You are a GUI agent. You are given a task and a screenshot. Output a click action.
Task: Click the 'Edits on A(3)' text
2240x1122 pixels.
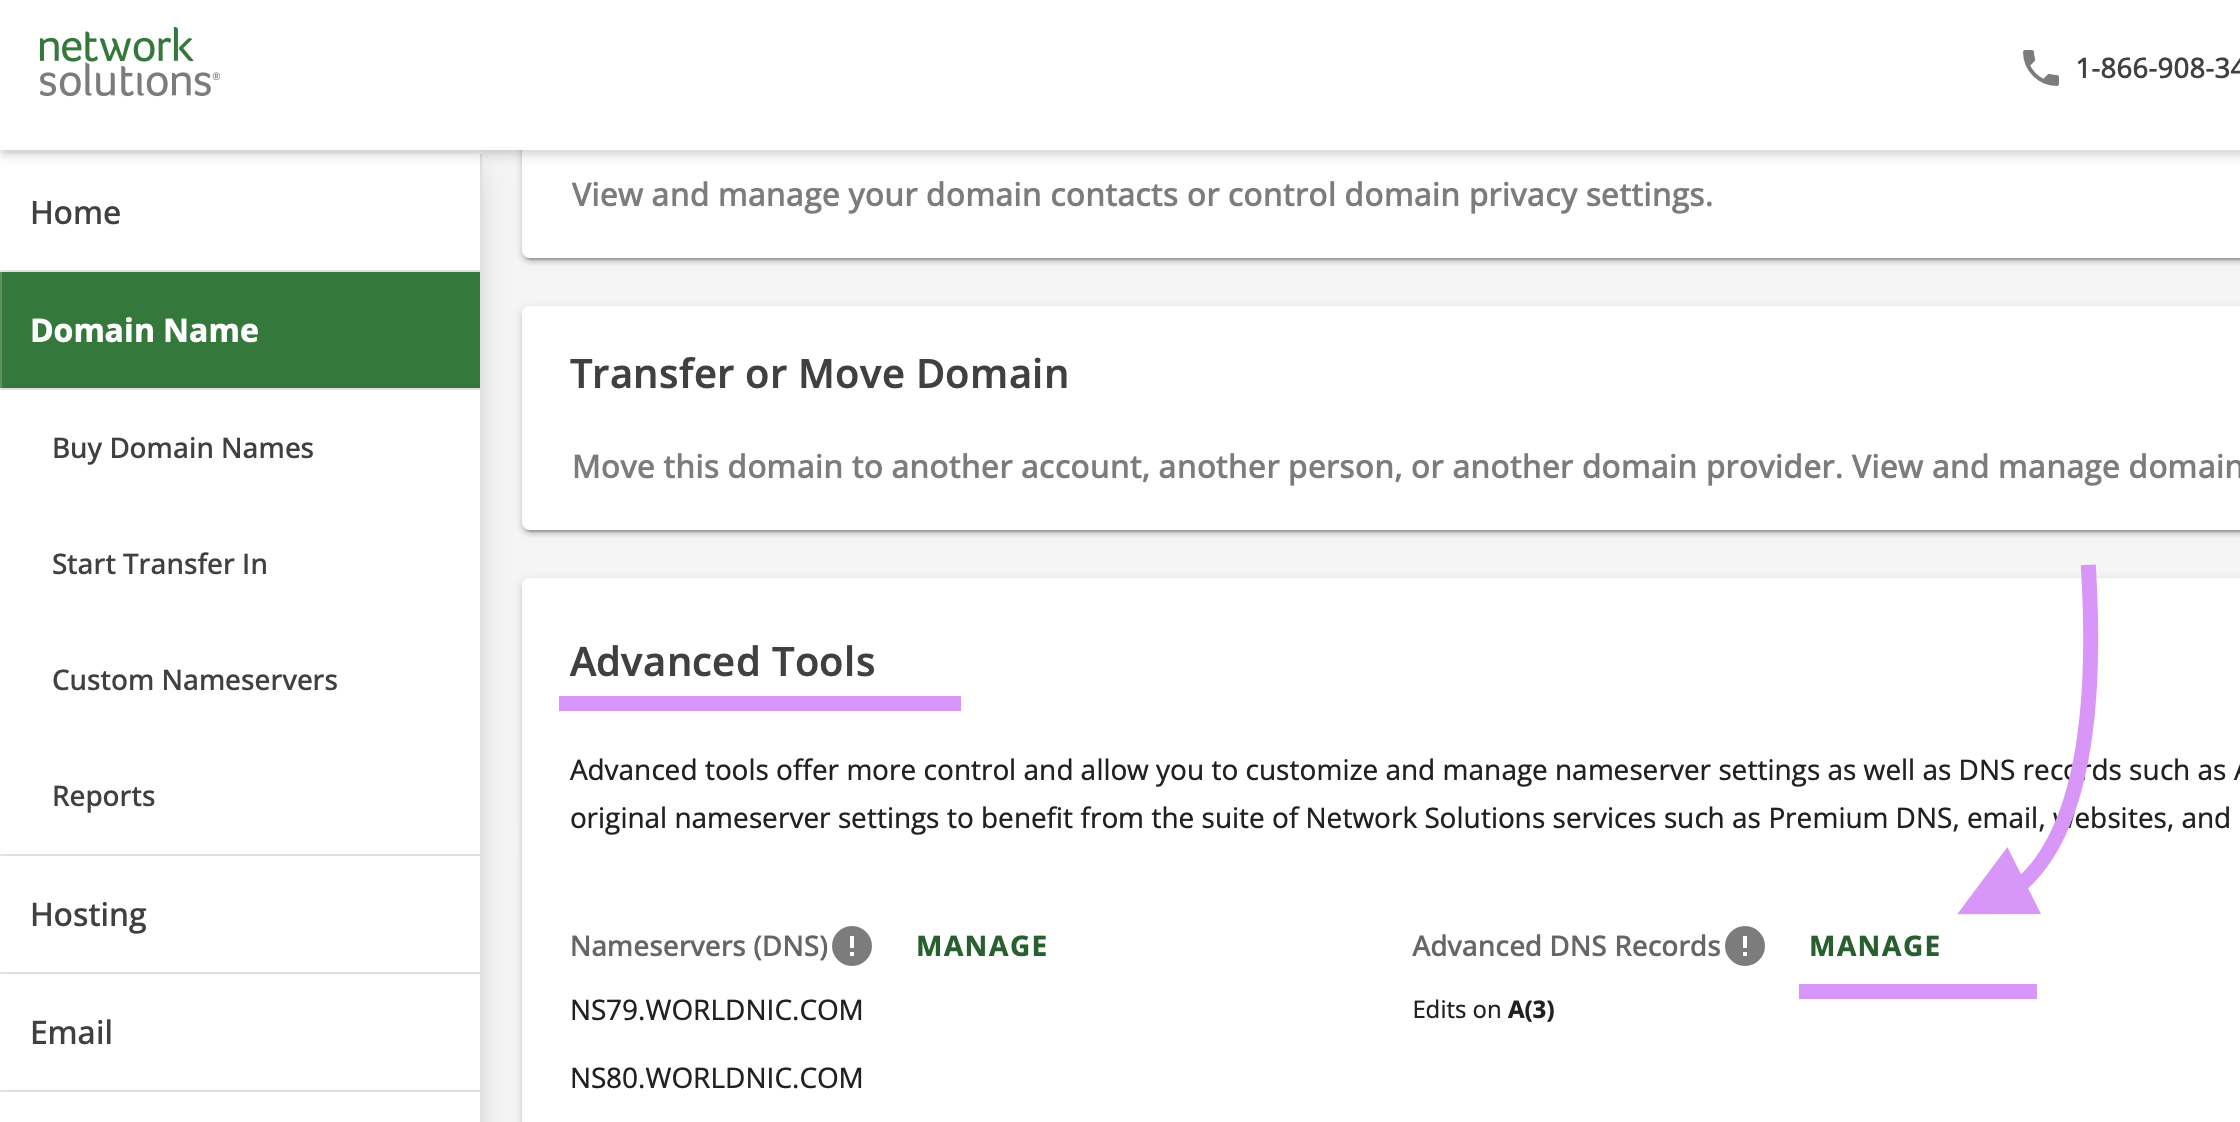coord(1483,1010)
